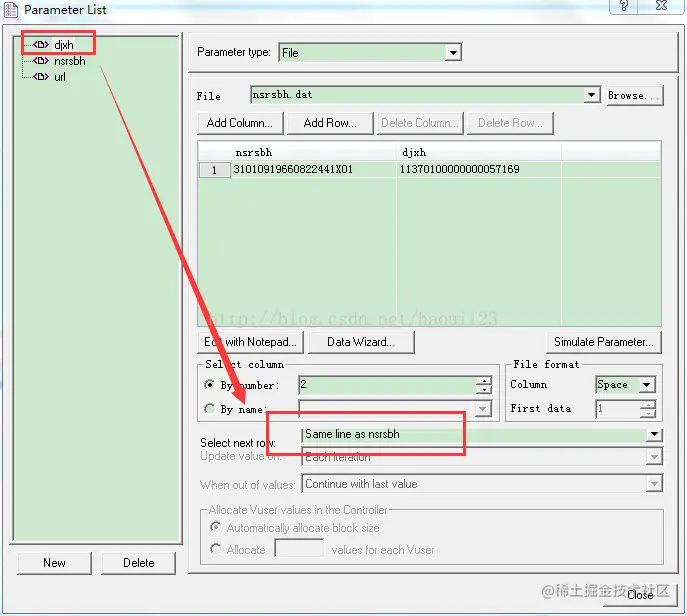Select the nsrsbh parameter in the tree
The image size is (687, 616).
(70, 61)
